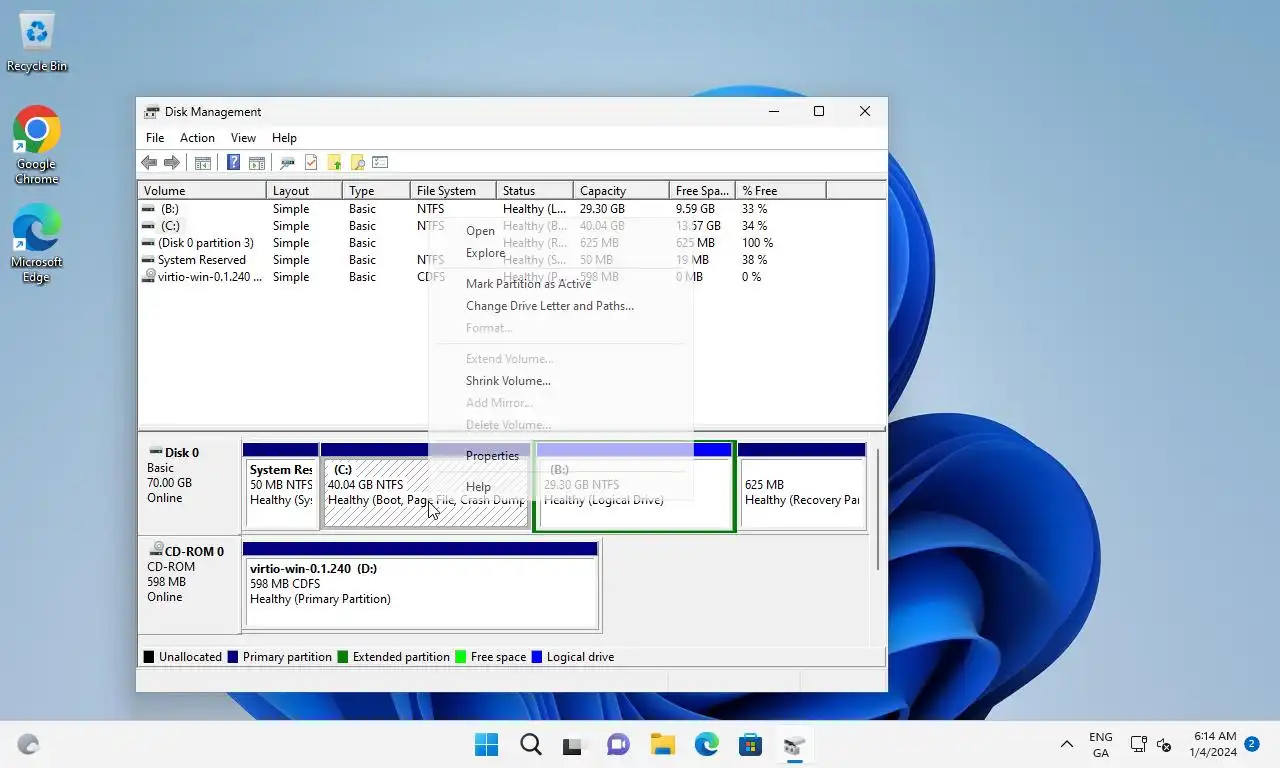The image size is (1280, 768).
Task: Open File Explorer from taskbar
Action: [662, 745]
